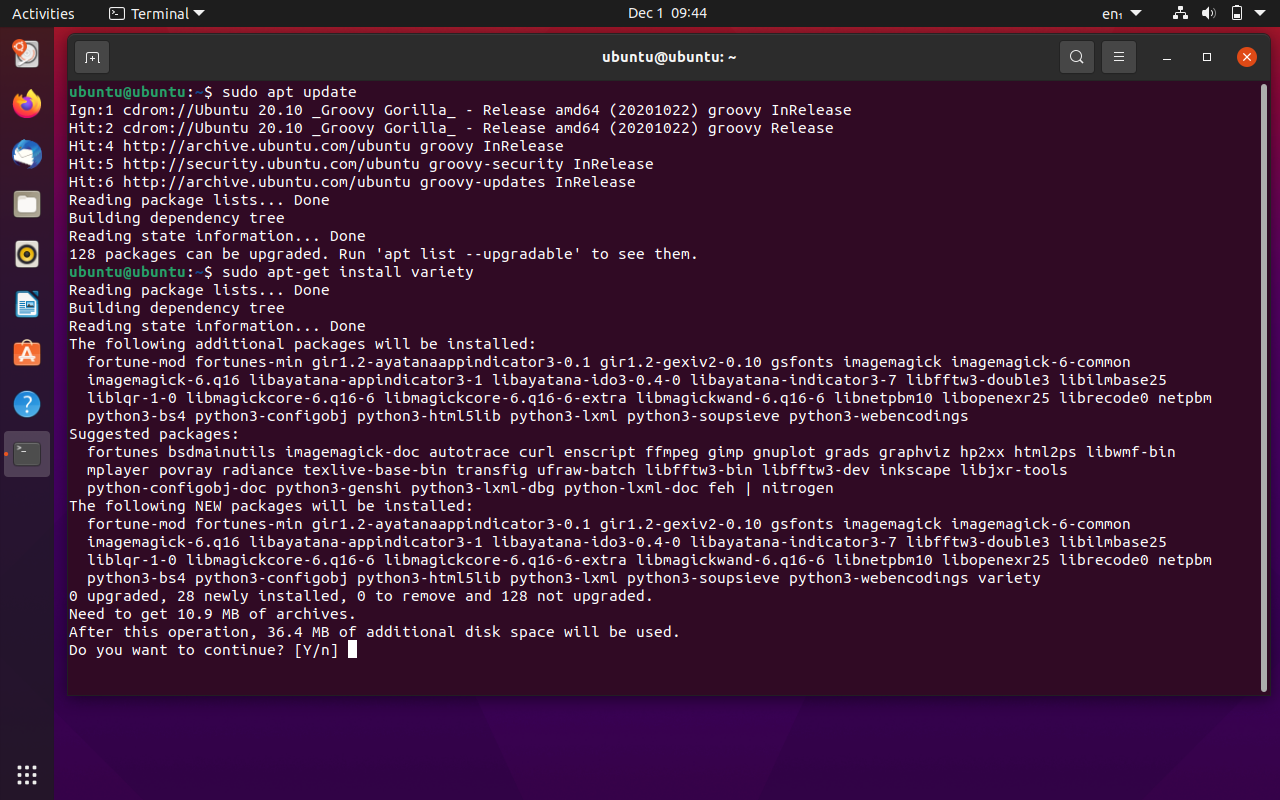The width and height of the screenshot is (1280, 800).
Task: Click the 'Hit:6' groovy-updates line
Action: 352,182
